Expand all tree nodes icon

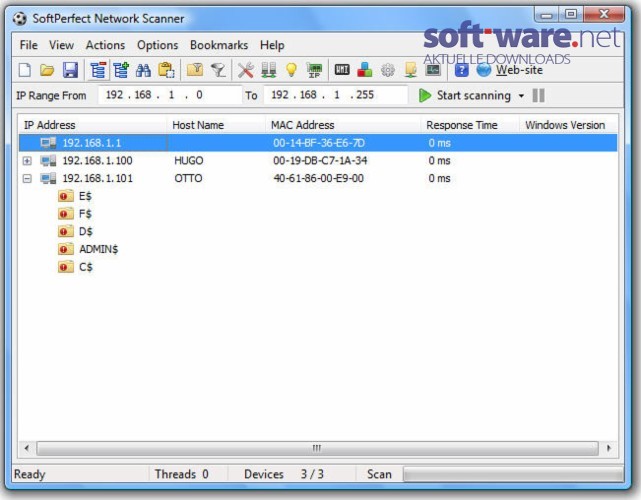click(x=121, y=70)
